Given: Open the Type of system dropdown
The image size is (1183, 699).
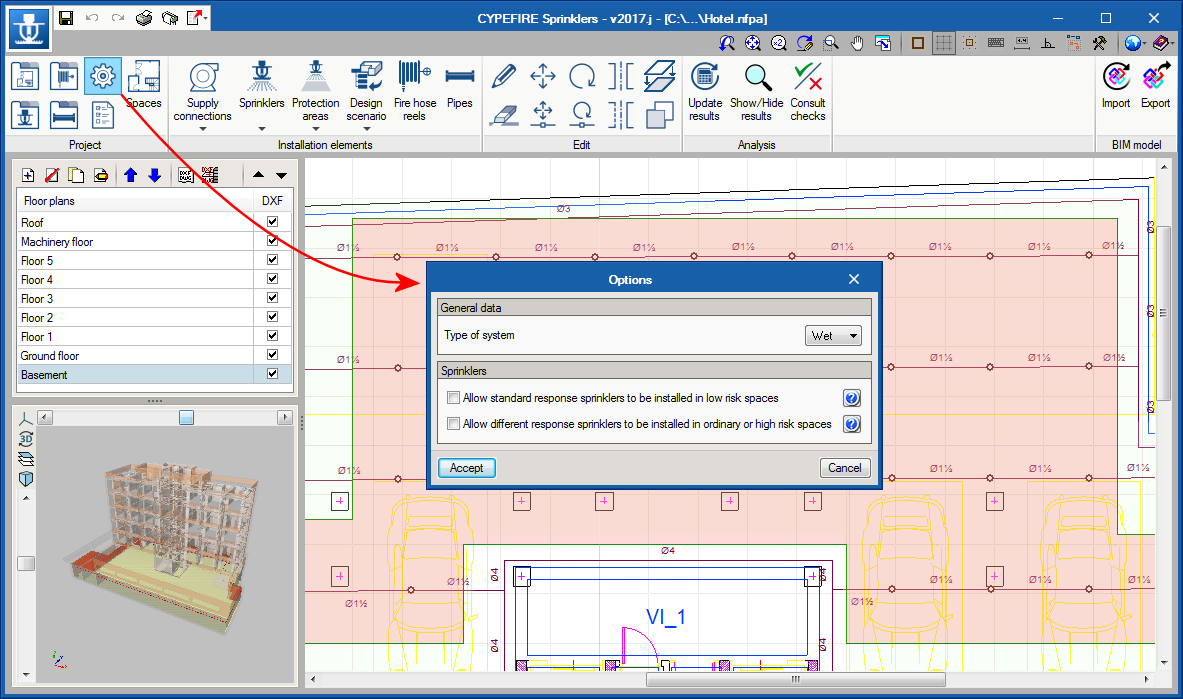Looking at the screenshot, I should coord(833,336).
